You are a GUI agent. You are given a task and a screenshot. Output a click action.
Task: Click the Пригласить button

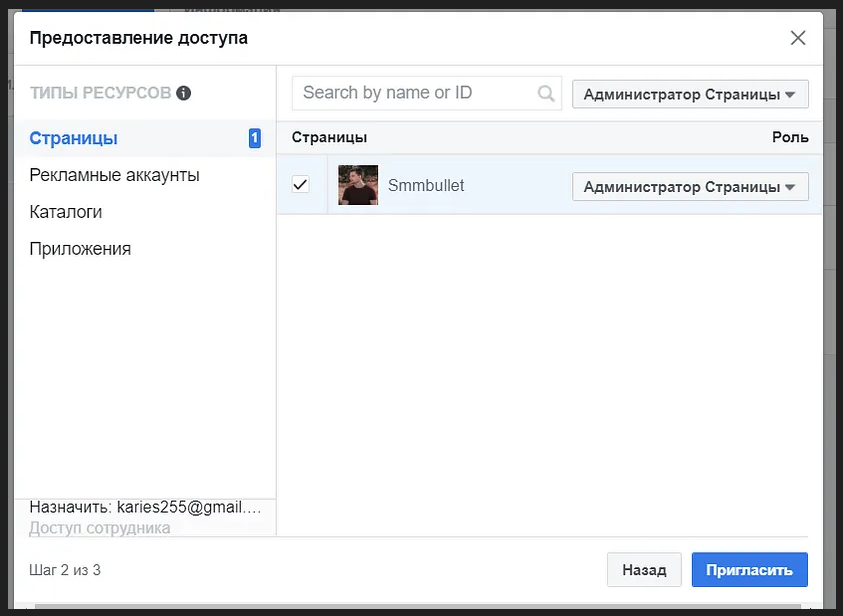pyautogui.click(x=749, y=569)
